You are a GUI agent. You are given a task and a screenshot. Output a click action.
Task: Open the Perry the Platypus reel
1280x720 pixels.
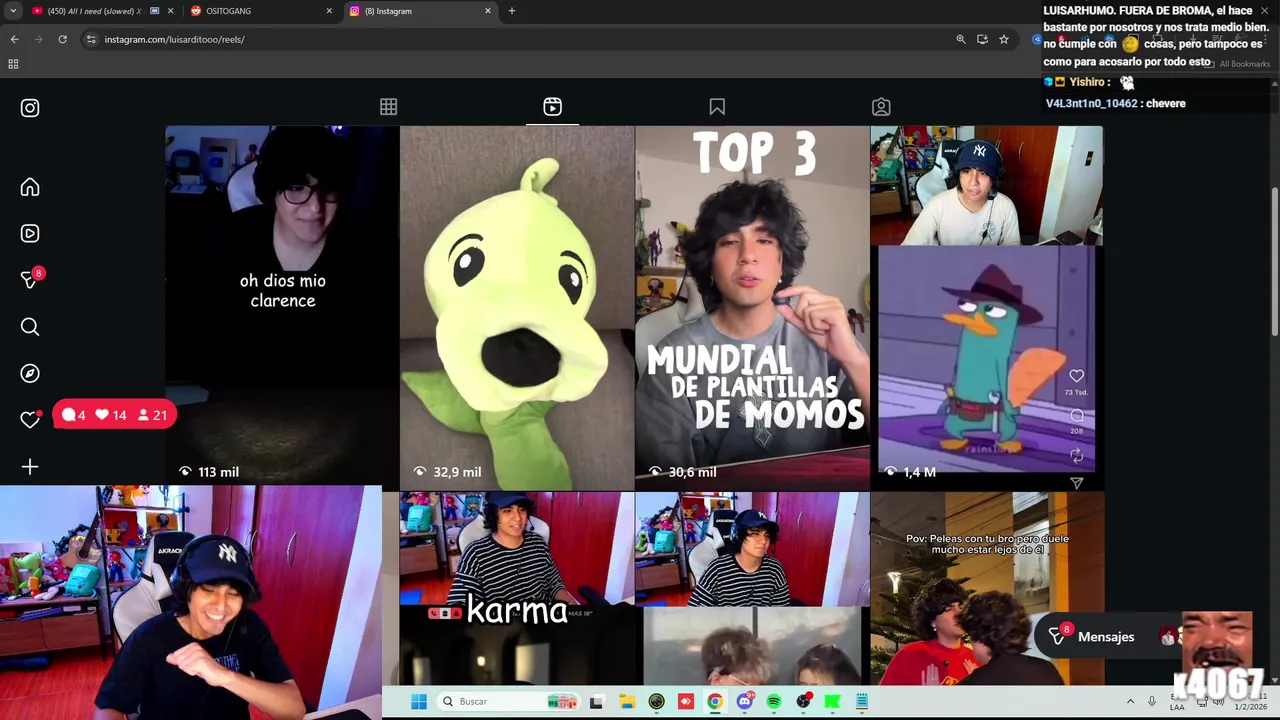click(x=987, y=307)
